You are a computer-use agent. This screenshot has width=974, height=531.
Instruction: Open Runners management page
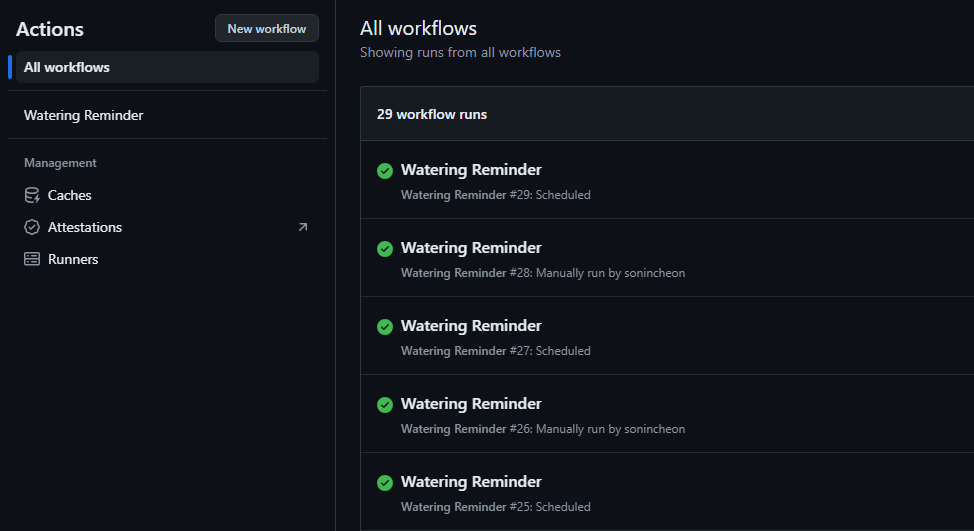(73, 260)
